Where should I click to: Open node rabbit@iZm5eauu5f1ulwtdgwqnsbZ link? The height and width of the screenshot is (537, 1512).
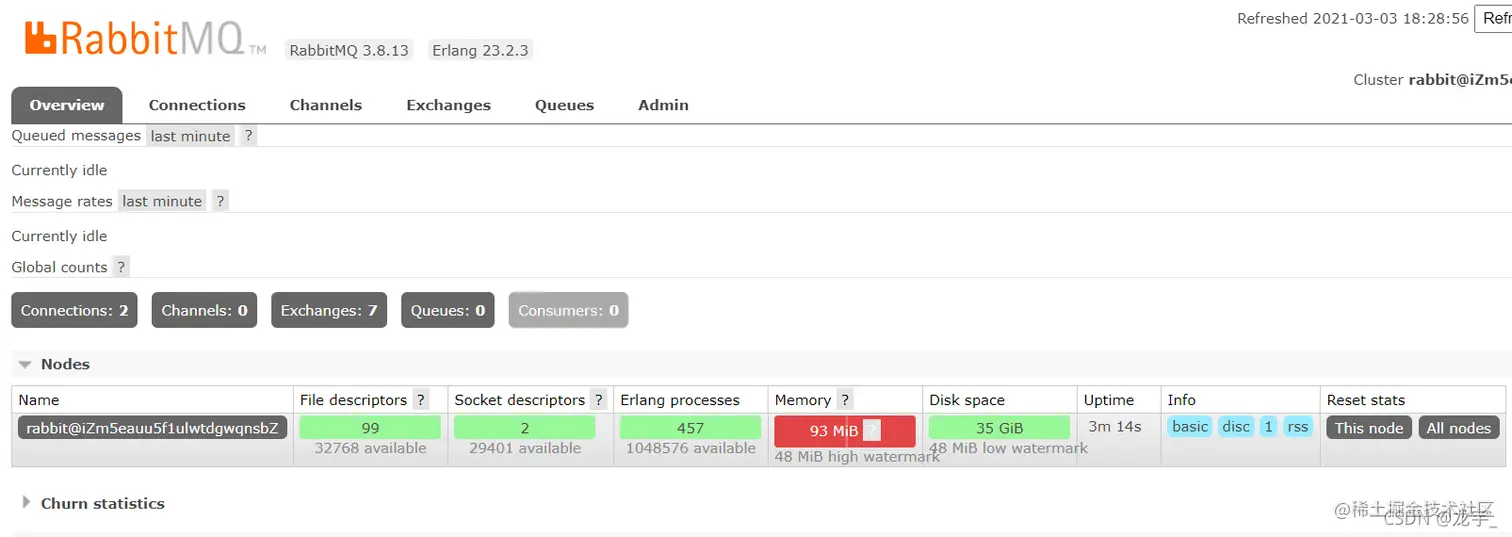[x=153, y=428]
